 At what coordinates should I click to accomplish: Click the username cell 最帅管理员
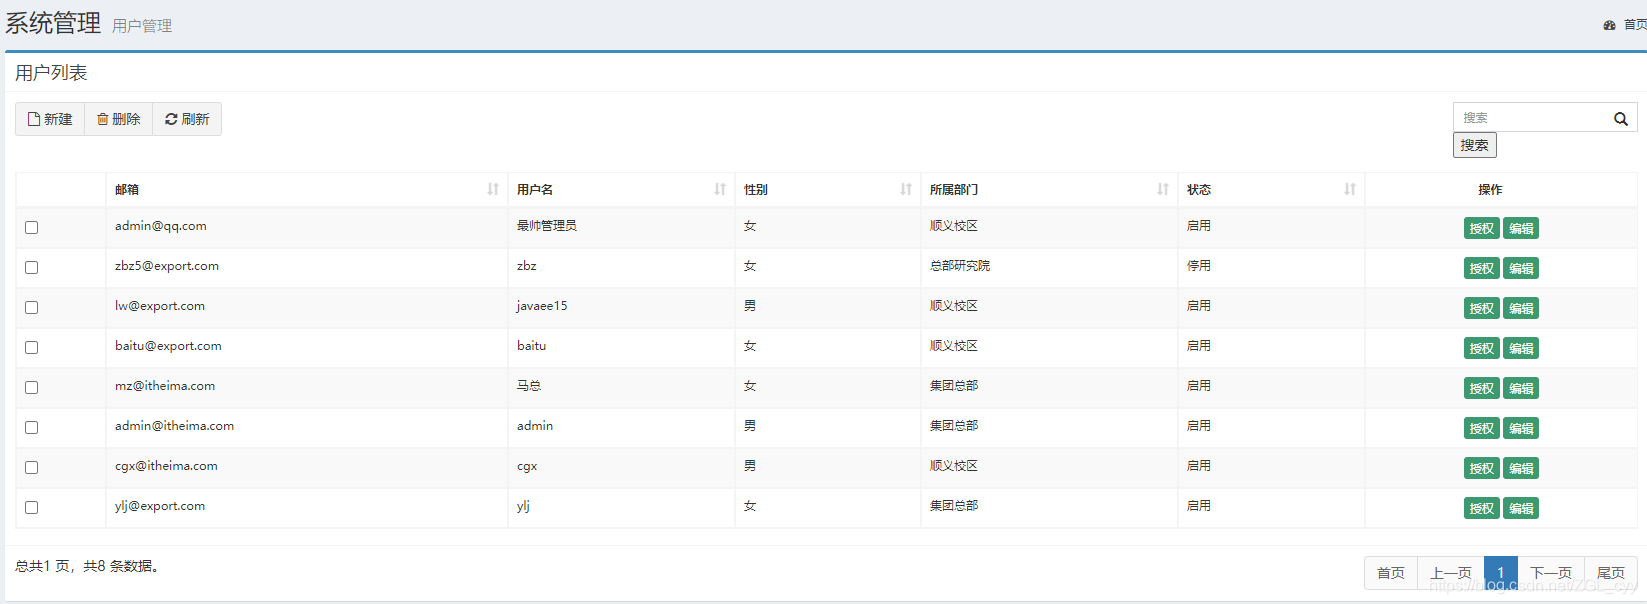[547, 226]
